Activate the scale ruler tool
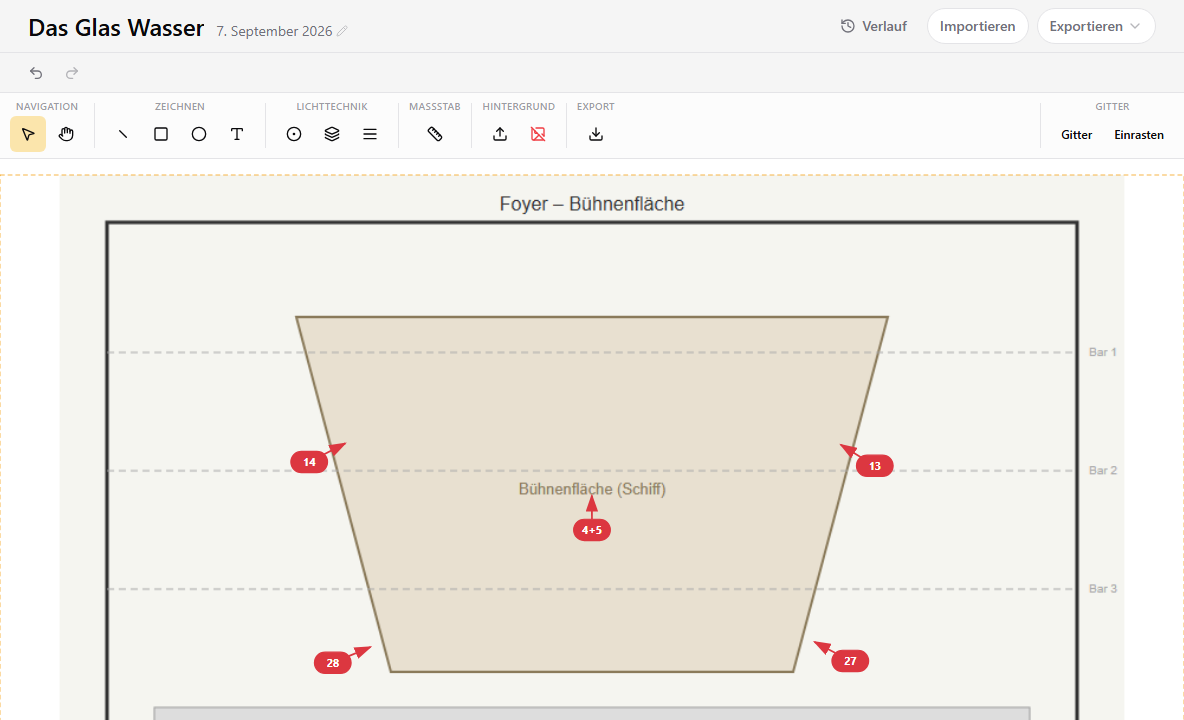The height and width of the screenshot is (720, 1184). [435, 134]
